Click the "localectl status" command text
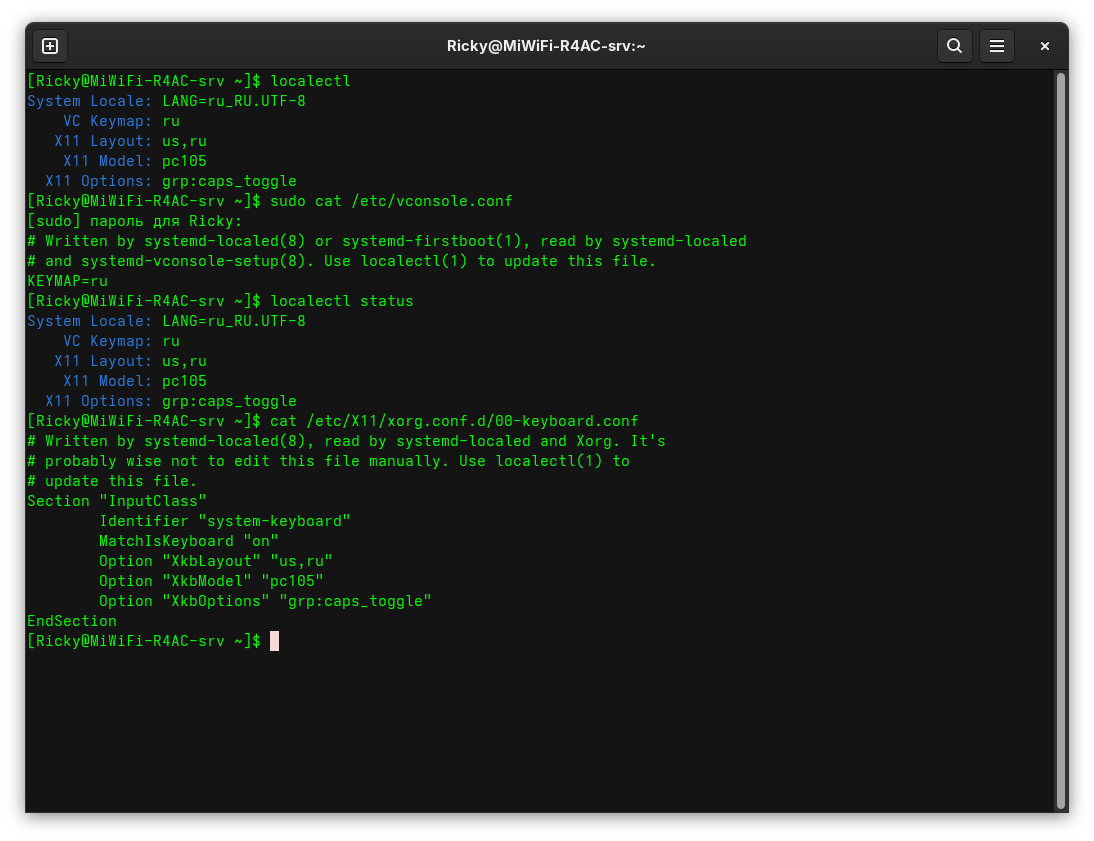 342,301
